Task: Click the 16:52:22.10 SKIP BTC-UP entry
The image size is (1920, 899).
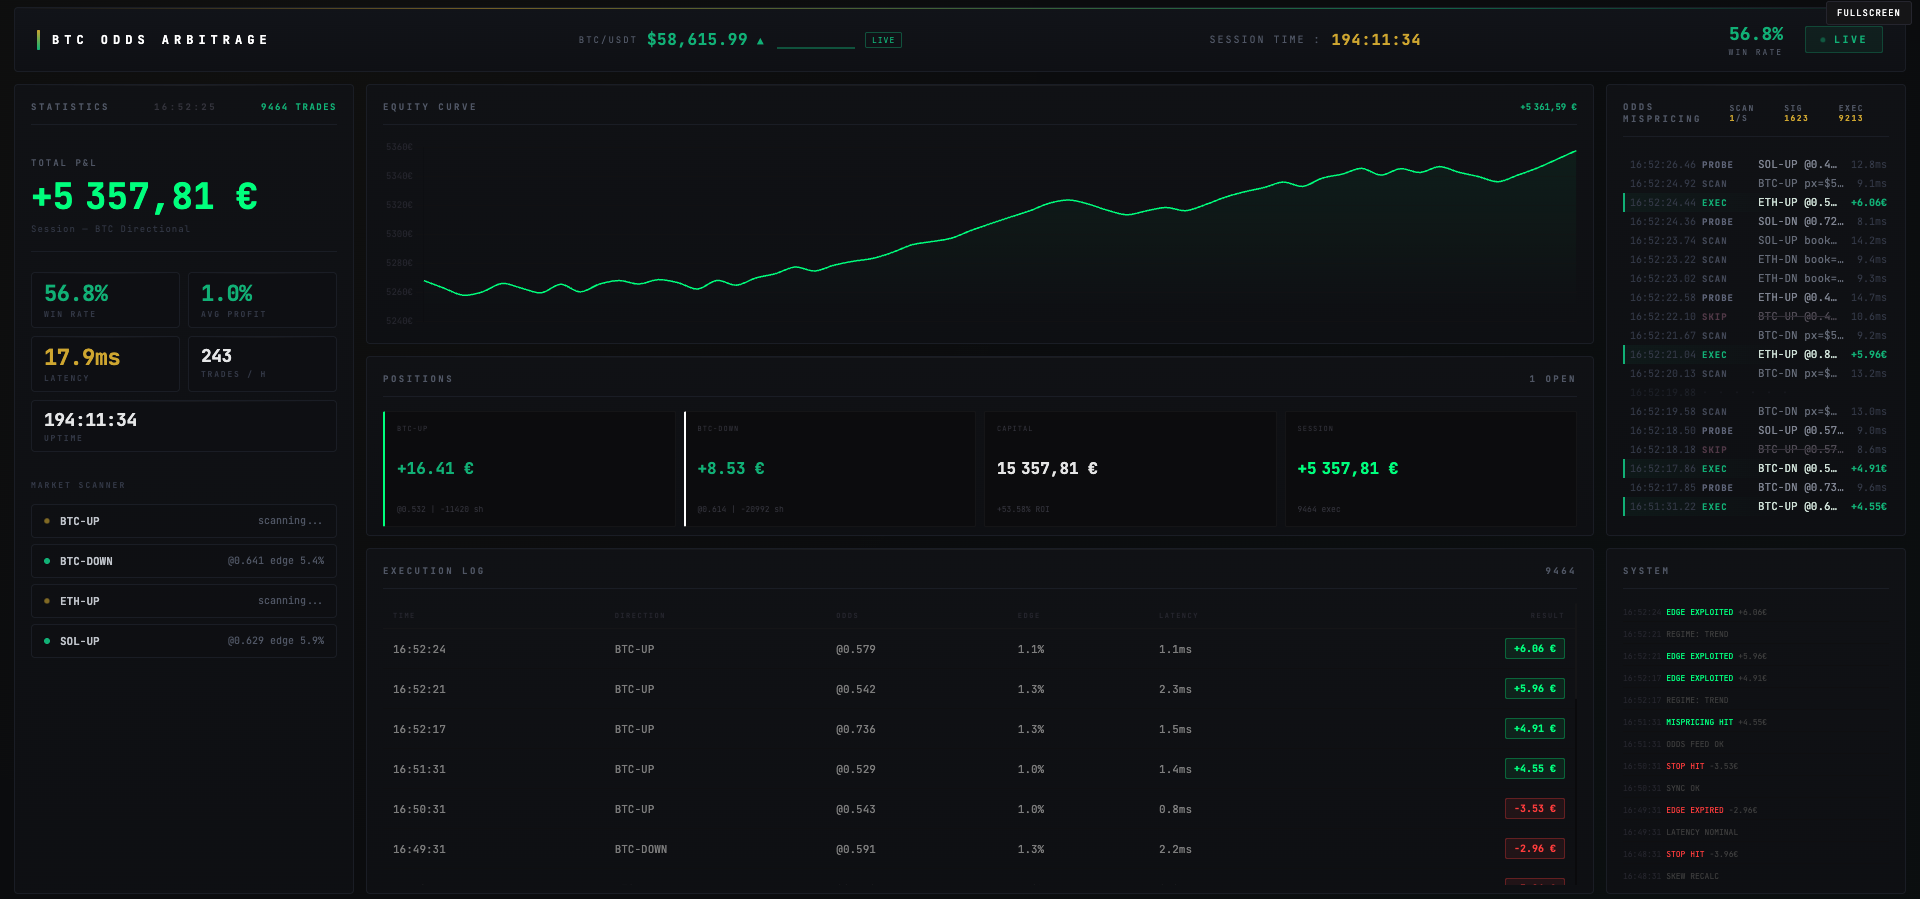Action: (x=1756, y=317)
